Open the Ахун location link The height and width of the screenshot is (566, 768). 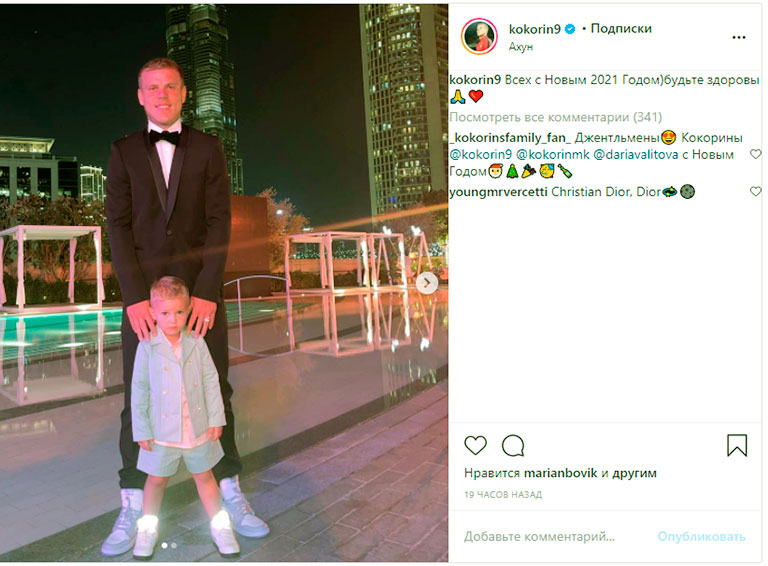click(521, 47)
